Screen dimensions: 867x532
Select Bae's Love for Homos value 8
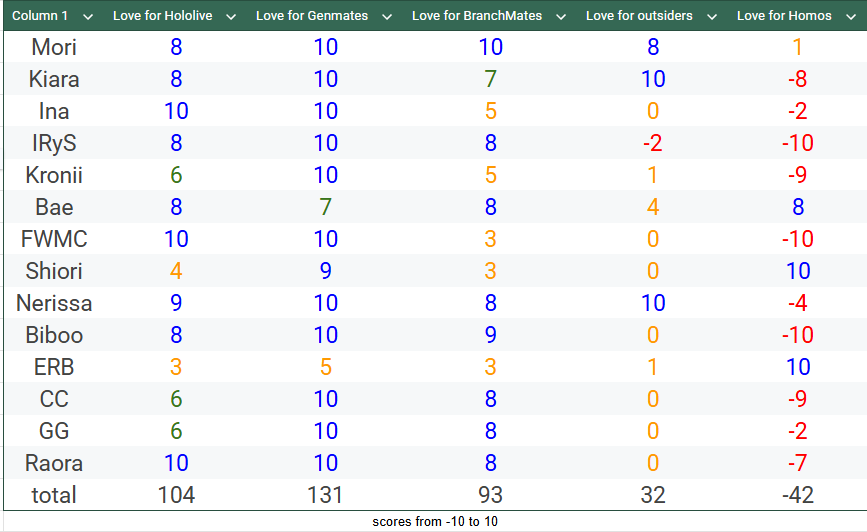pos(797,207)
